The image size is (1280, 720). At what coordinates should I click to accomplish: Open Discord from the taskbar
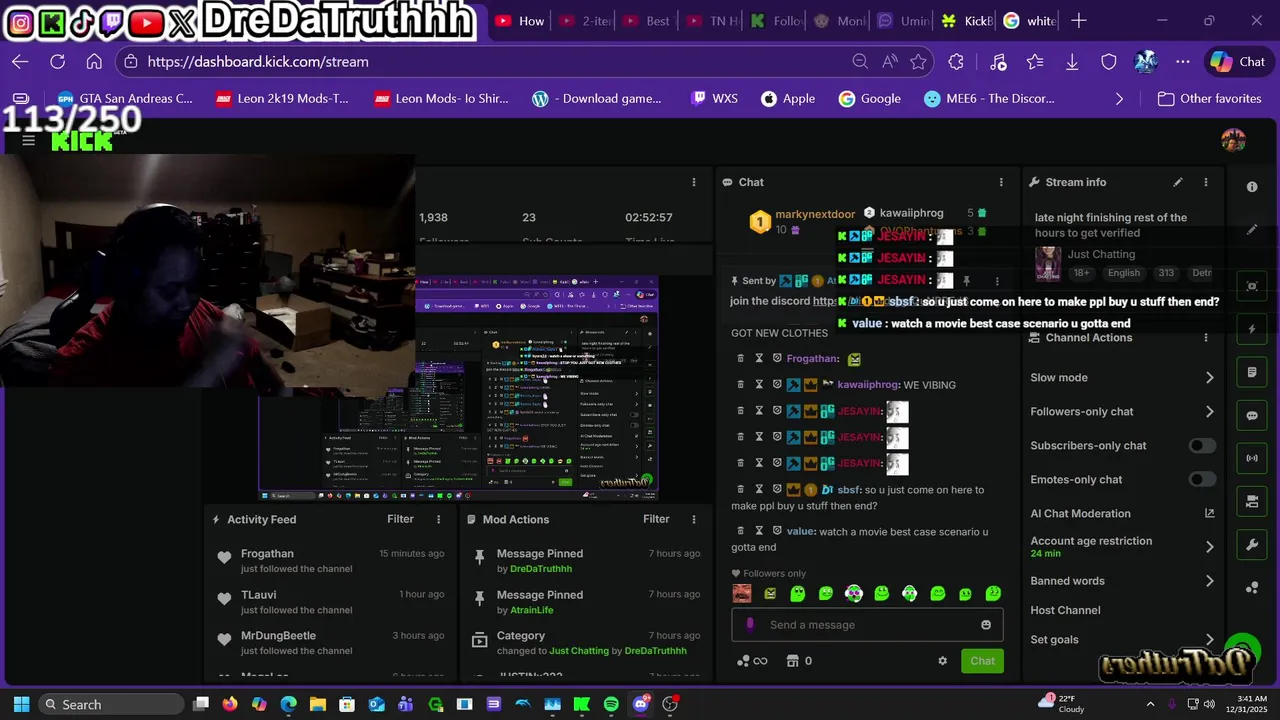click(x=641, y=705)
